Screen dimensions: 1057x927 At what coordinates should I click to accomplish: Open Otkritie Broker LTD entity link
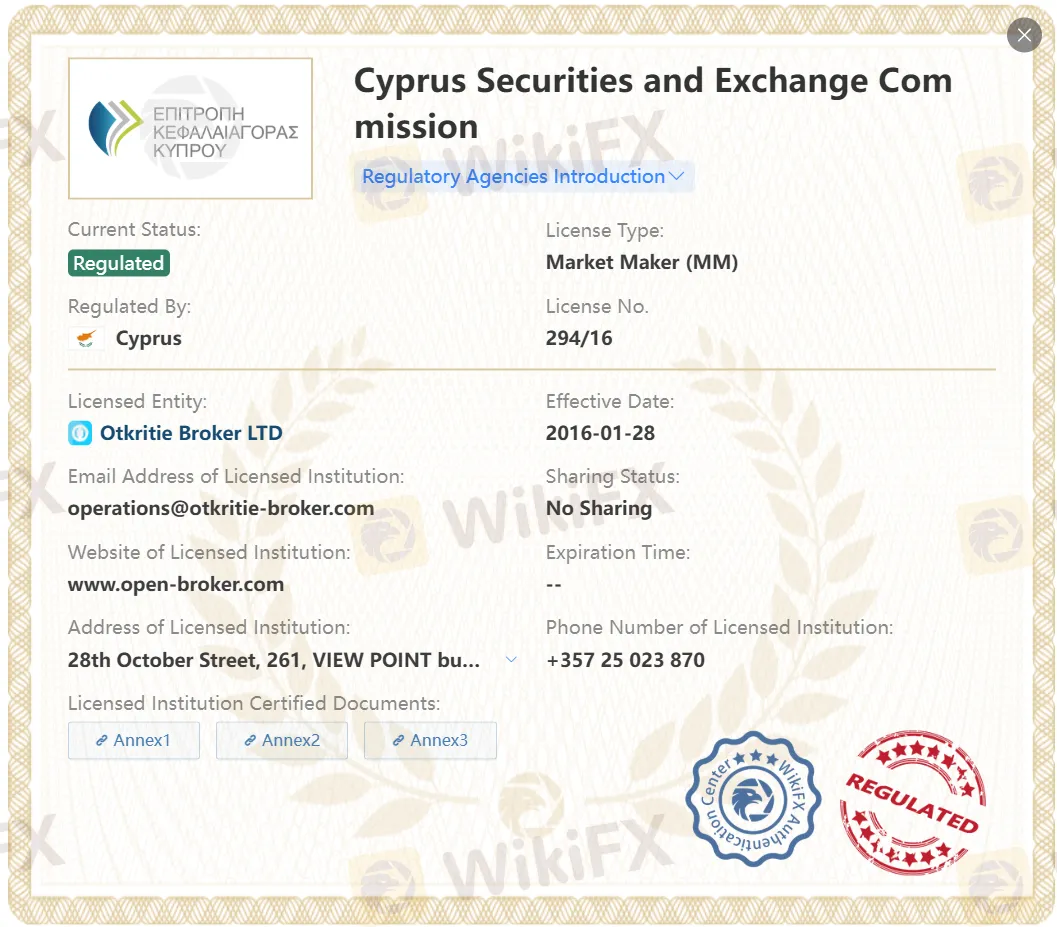coord(191,433)
